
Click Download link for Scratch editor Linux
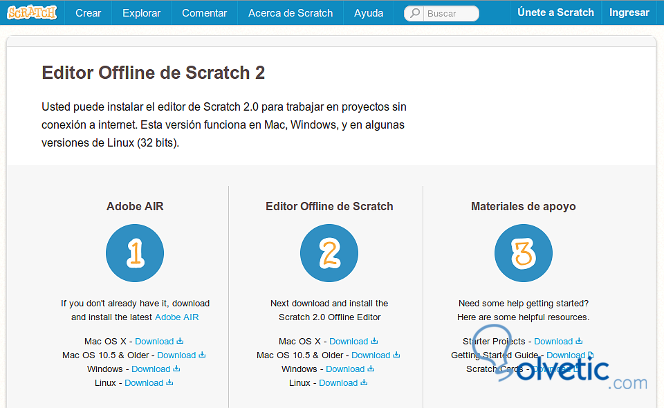[338, 383]
